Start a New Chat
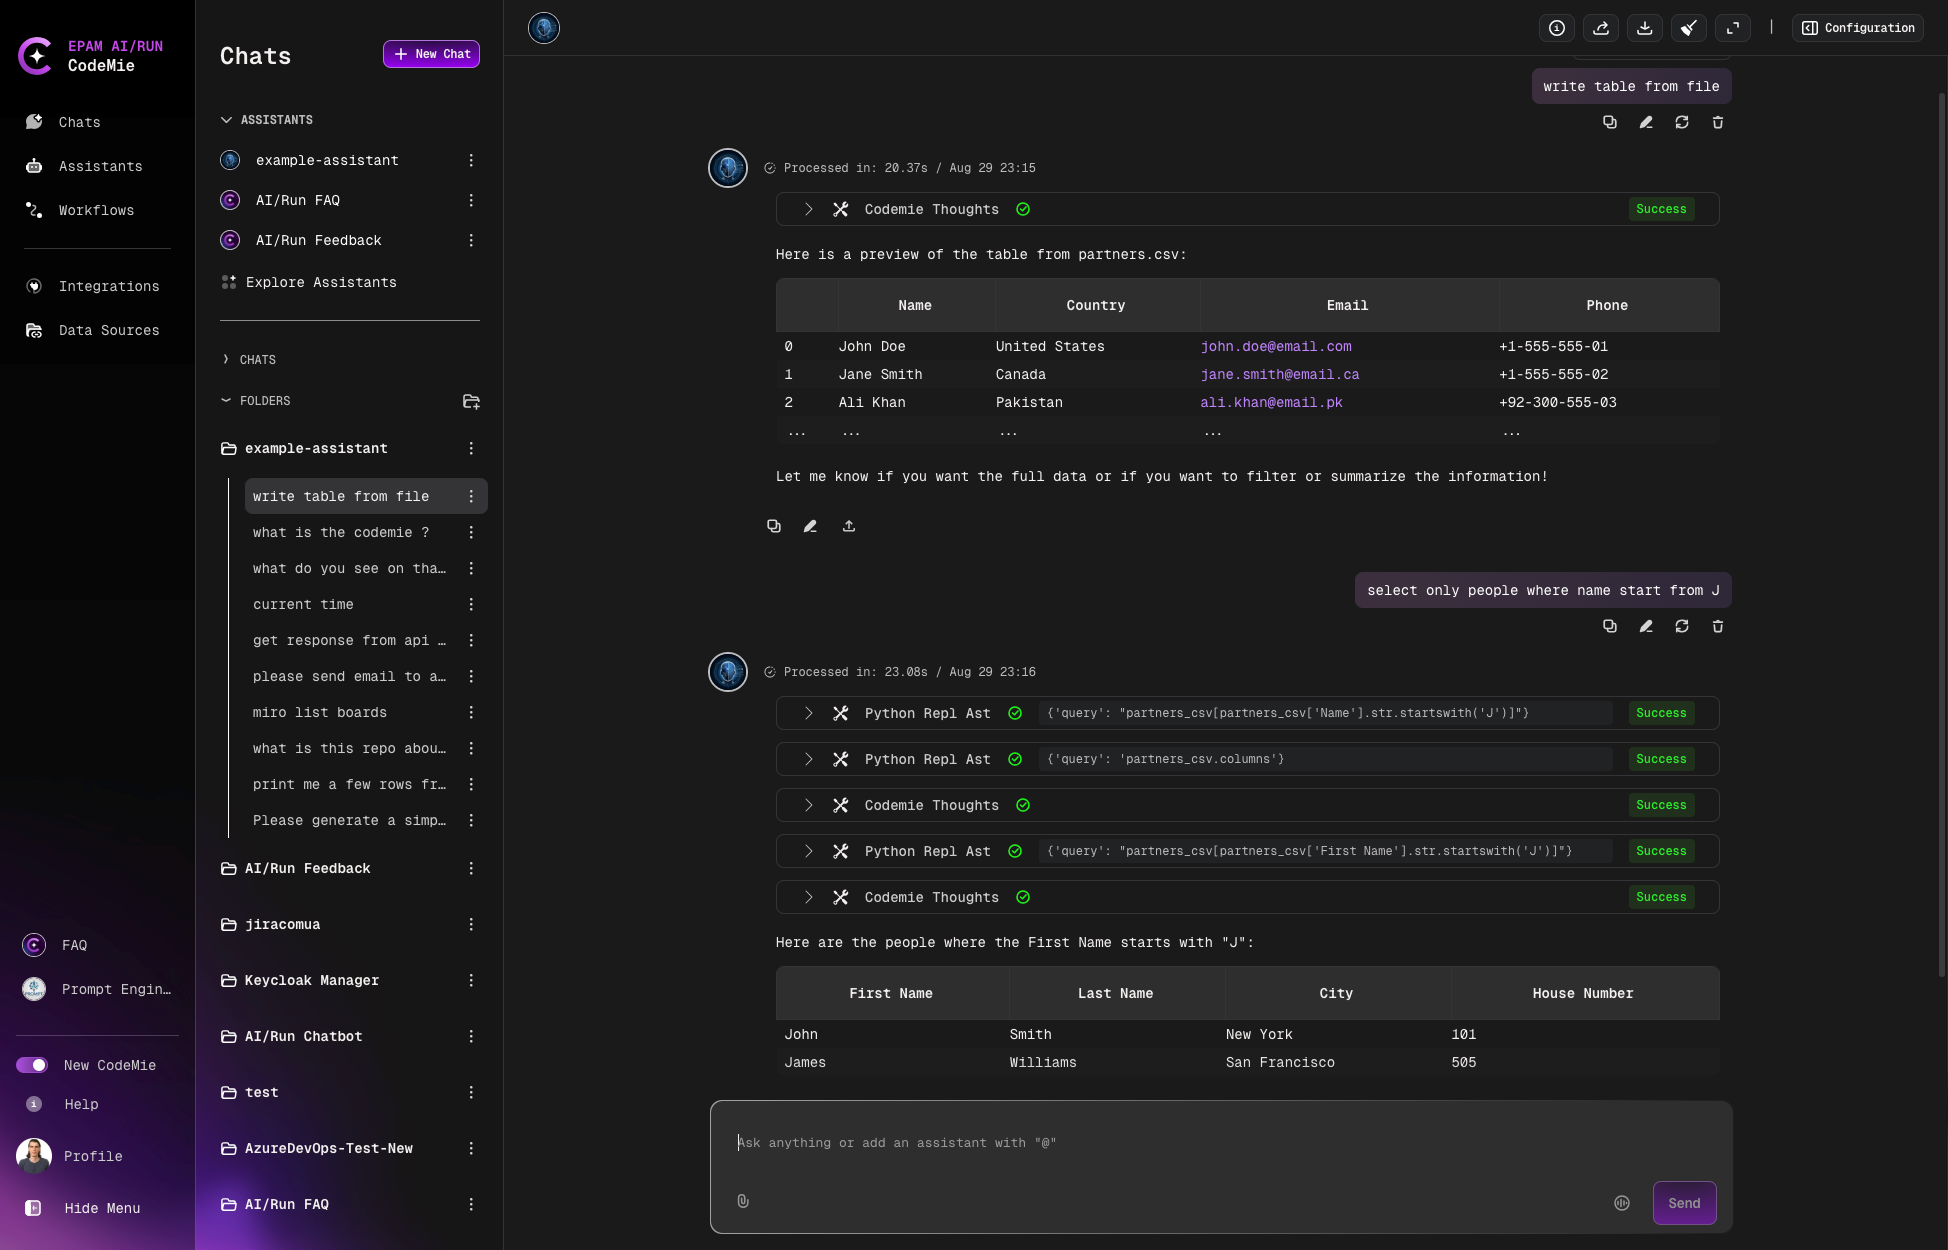The image size is (1948, 1250). pyautogui.click(x=431, y=54)
